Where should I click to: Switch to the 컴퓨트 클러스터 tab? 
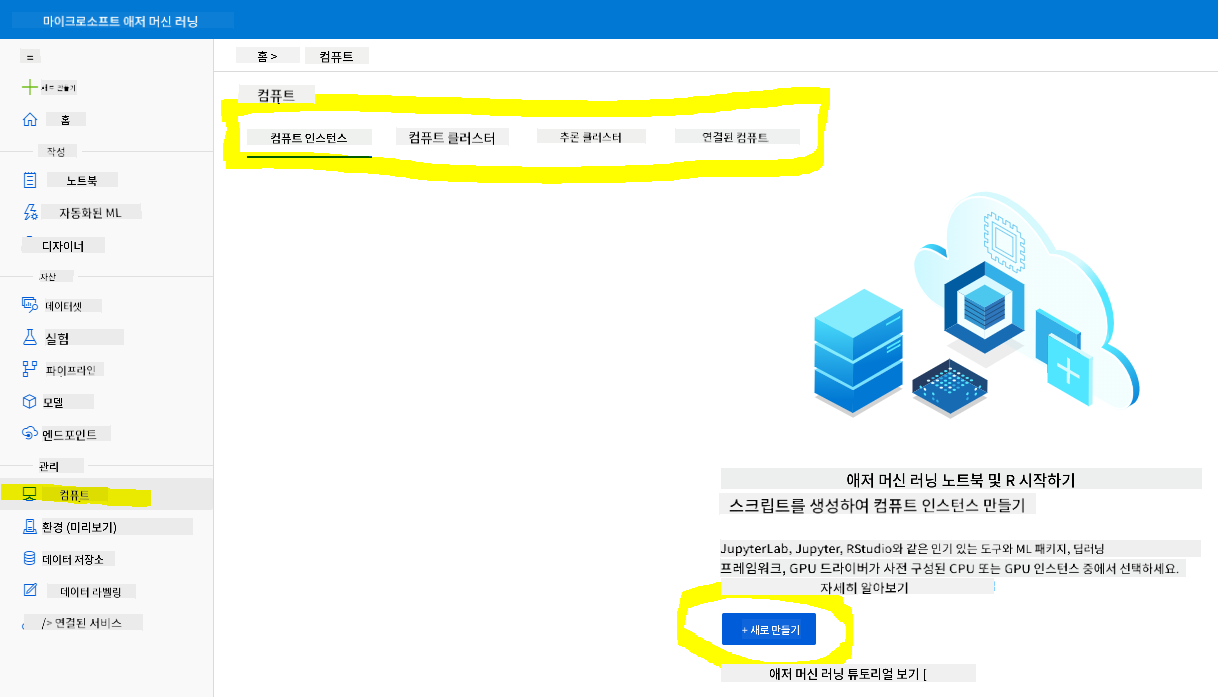(452, 138)
